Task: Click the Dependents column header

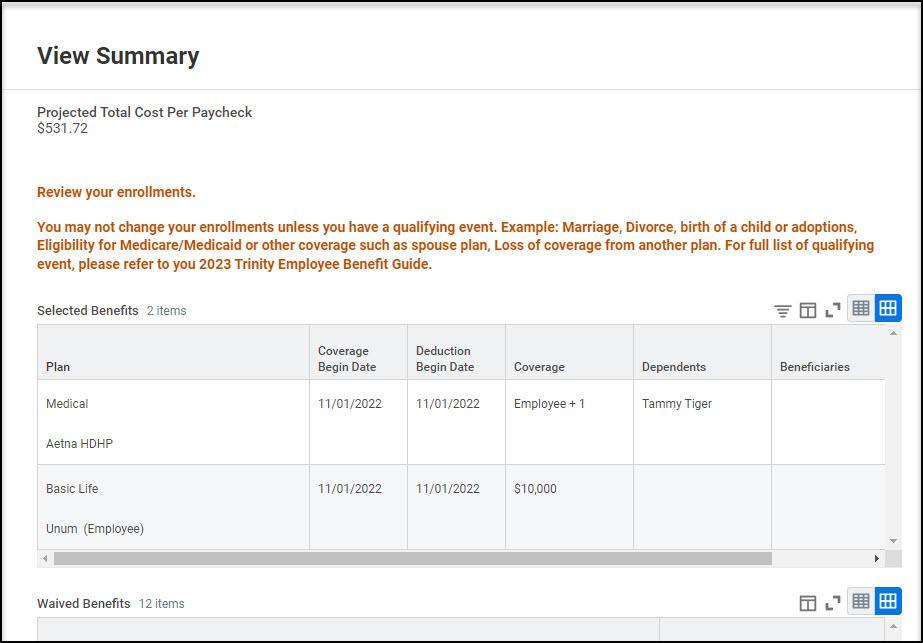Action: coord(702,353)
